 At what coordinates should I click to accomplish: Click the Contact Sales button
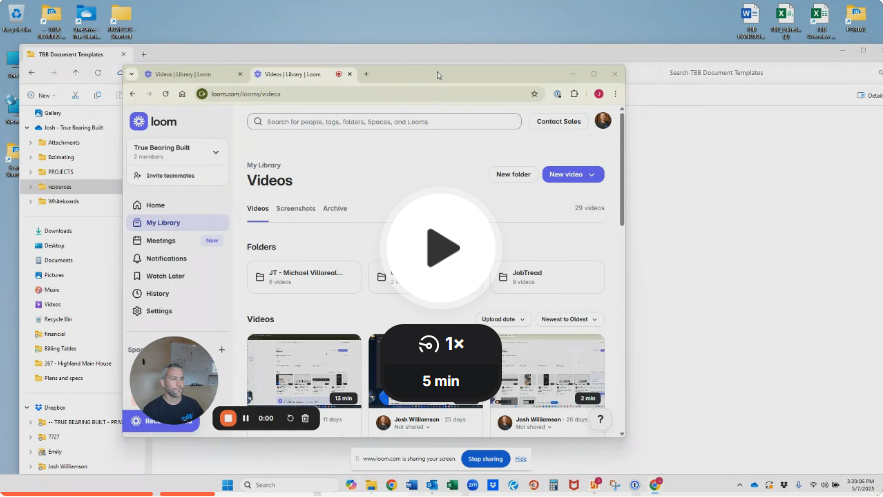(x=558, y=122)
